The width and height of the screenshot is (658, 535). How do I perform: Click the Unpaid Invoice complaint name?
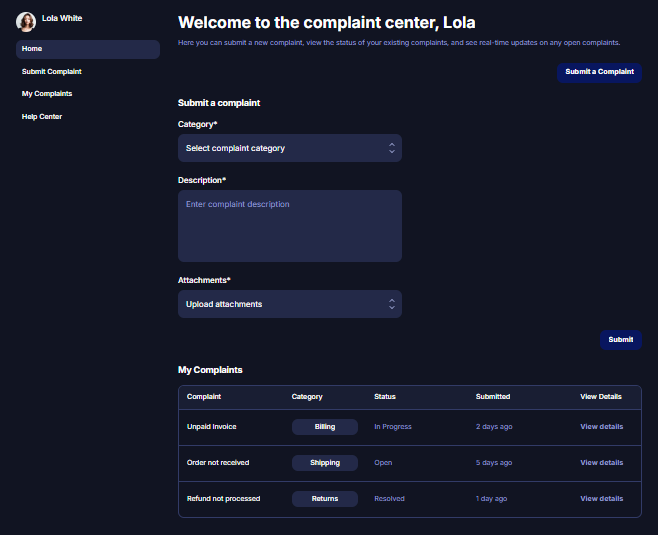point(212,427)
